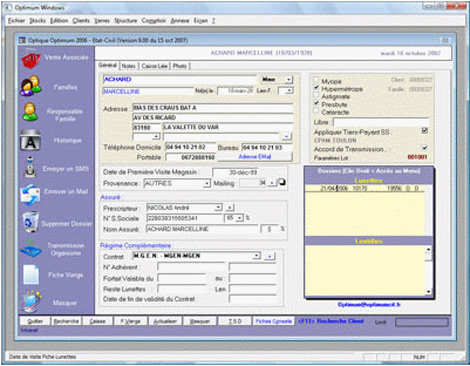Click the plus button after the address line
This screenshot has width=470, height=366.
[x=286, y=137]
